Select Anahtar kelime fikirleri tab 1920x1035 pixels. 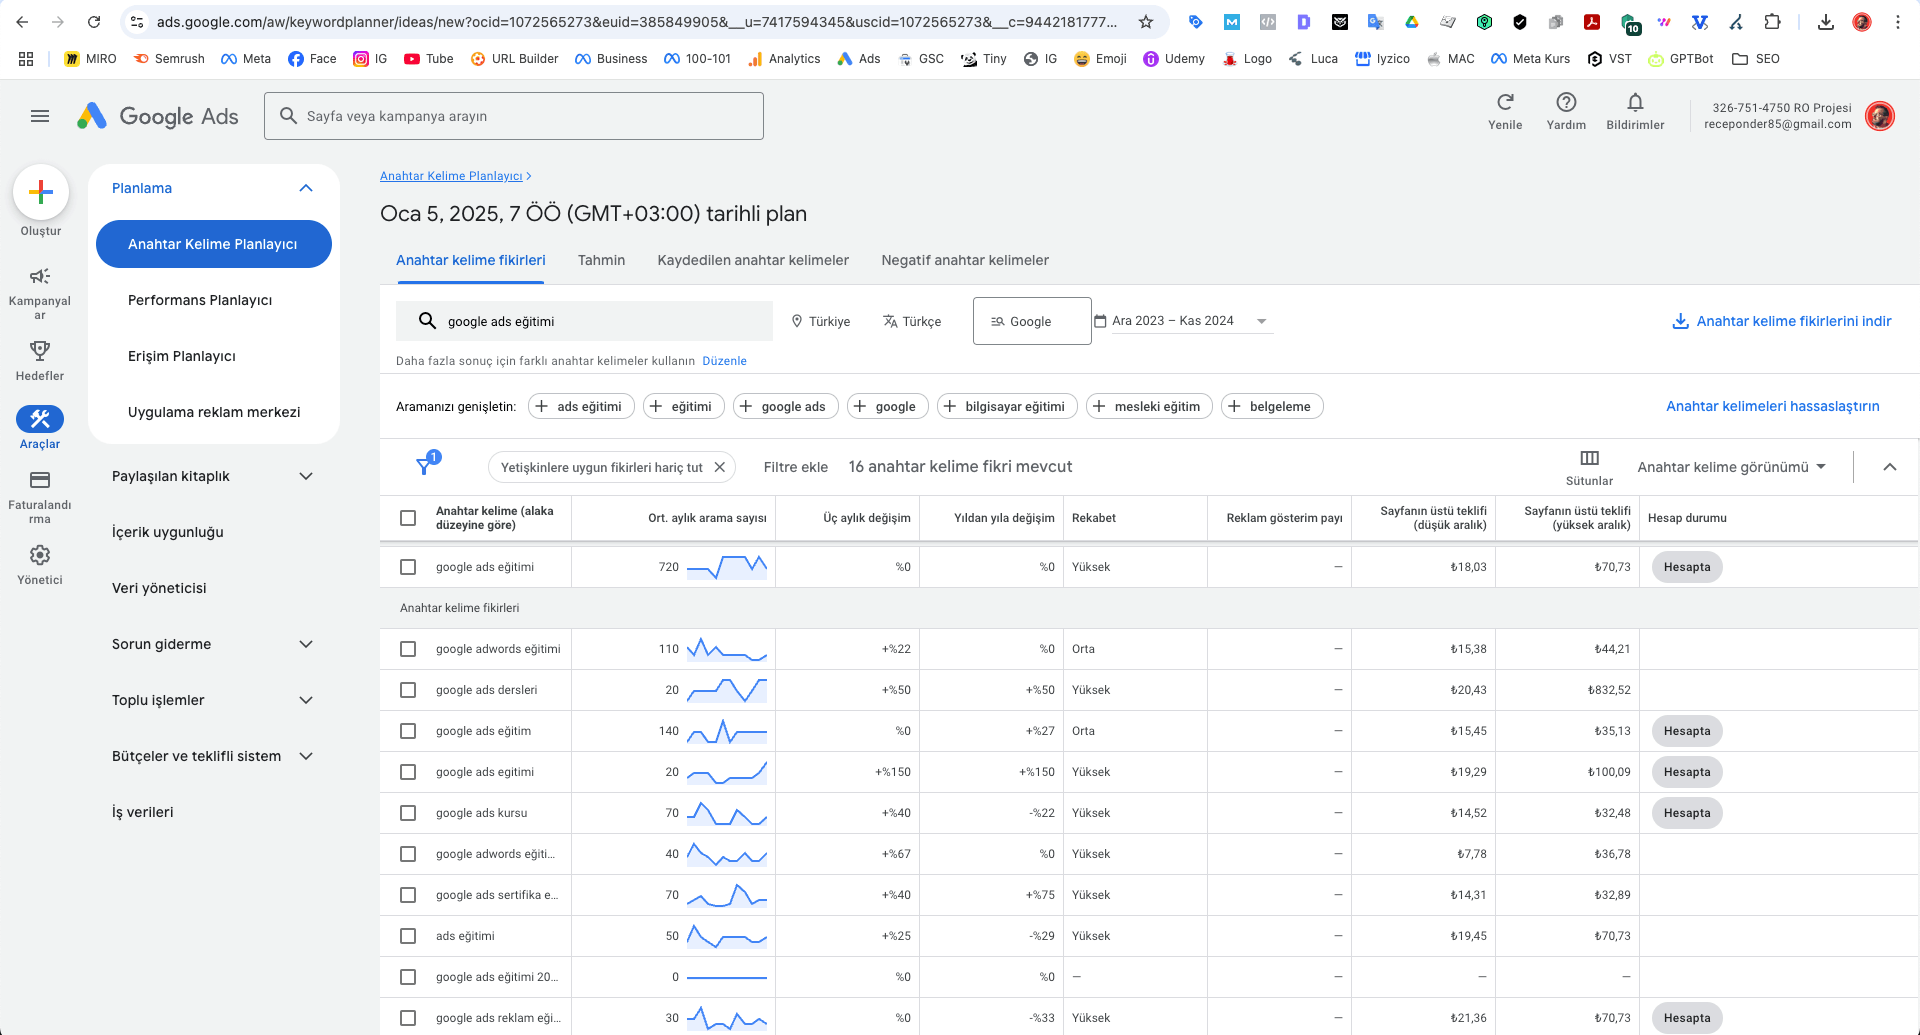tap(471, 260)
